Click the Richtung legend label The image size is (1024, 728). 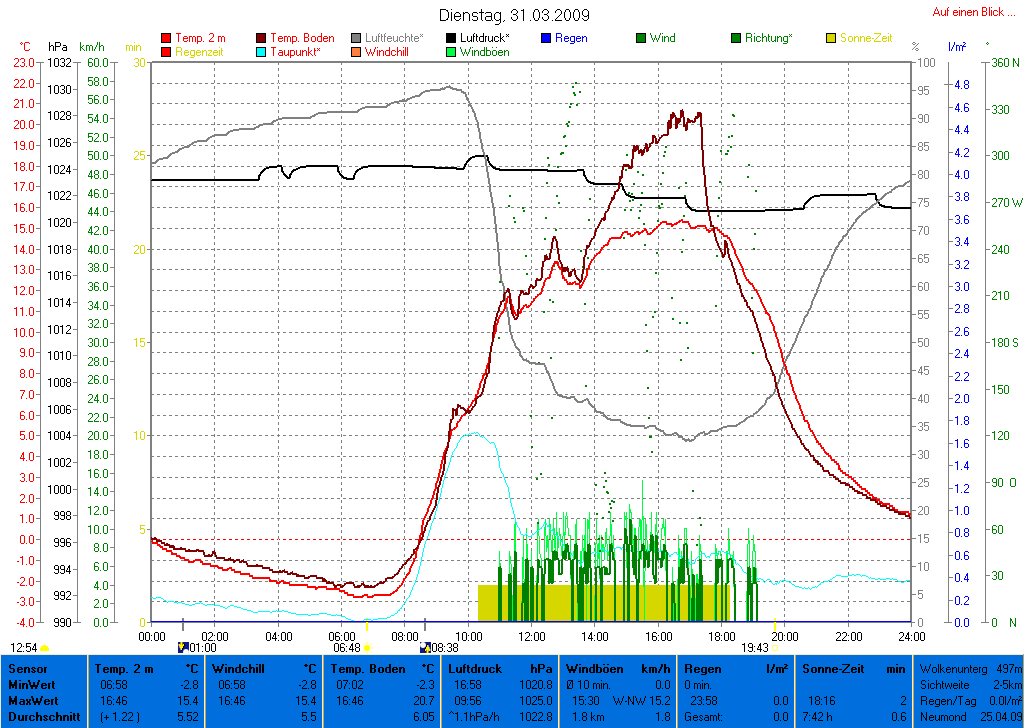point(770,38)
